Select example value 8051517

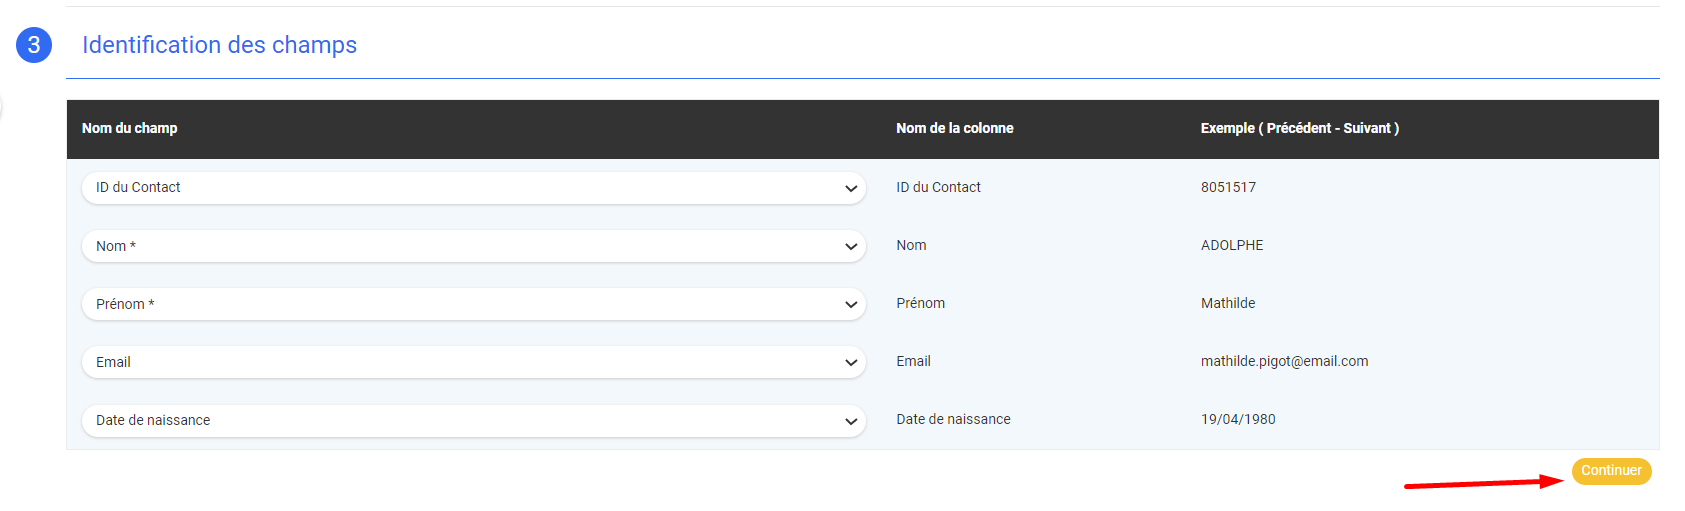tap(1228, 187)
